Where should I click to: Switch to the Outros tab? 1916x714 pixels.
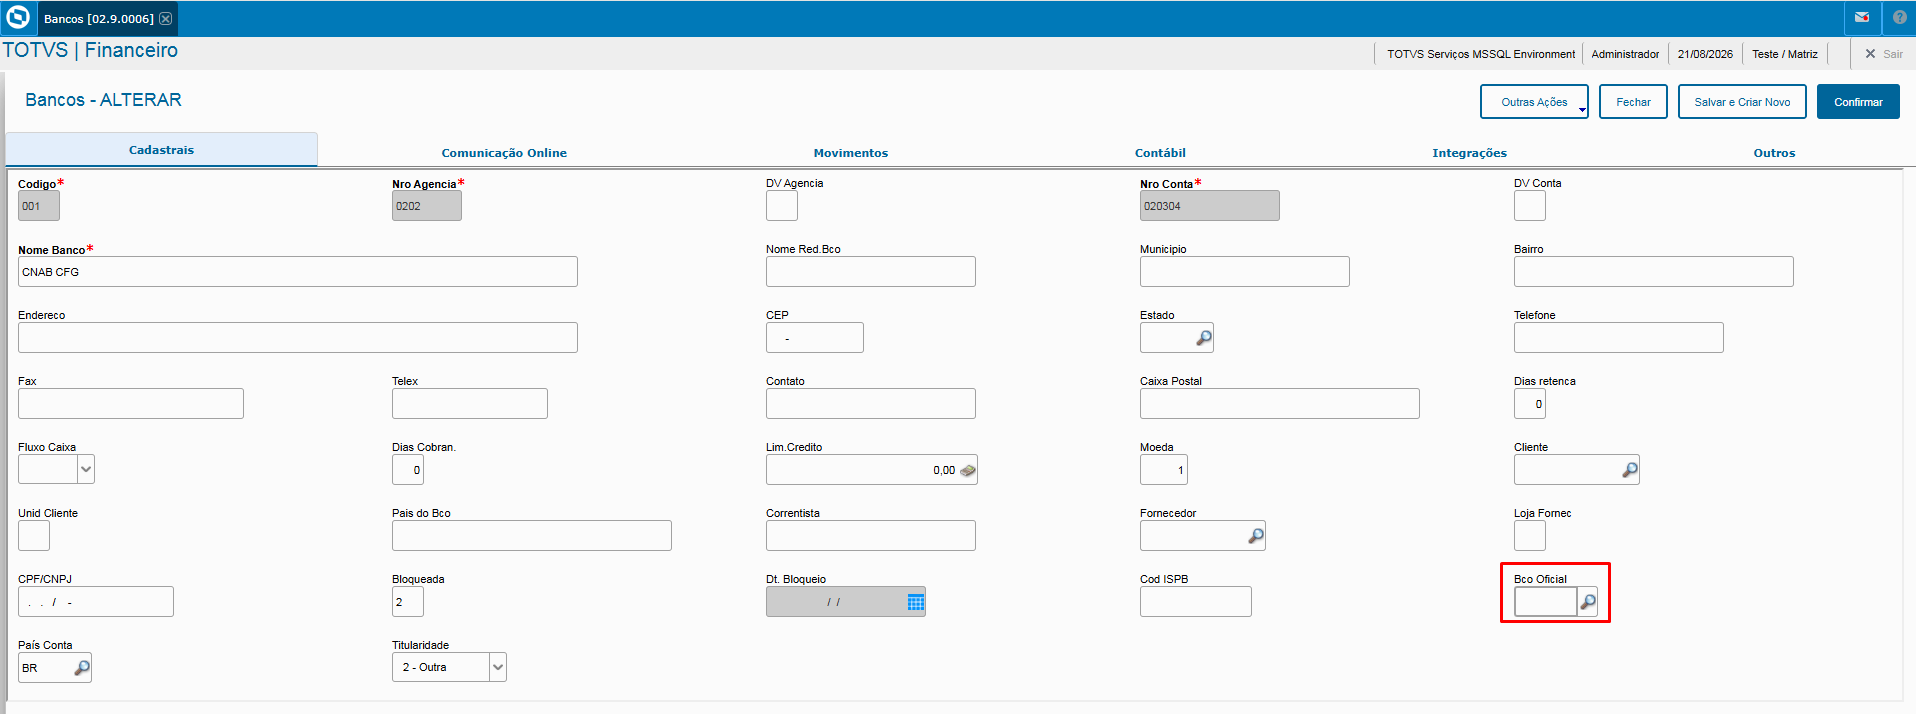pos(1774,153)
